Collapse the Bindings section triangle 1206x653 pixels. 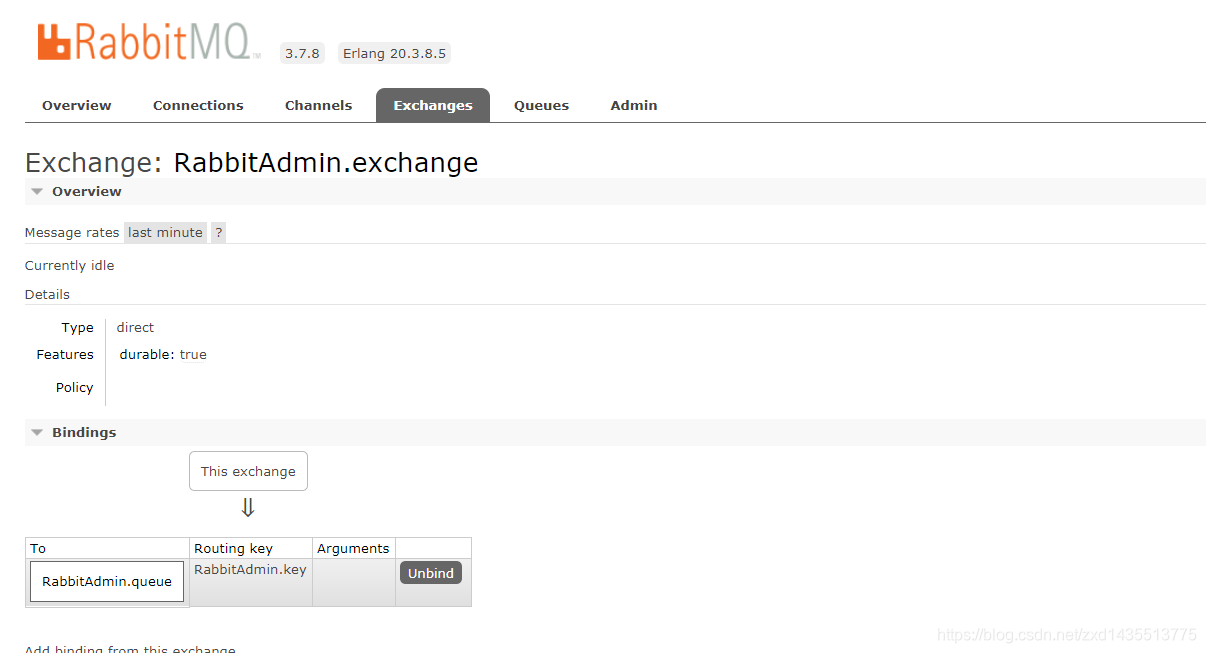pyautogui.click(x=37, y=432)
